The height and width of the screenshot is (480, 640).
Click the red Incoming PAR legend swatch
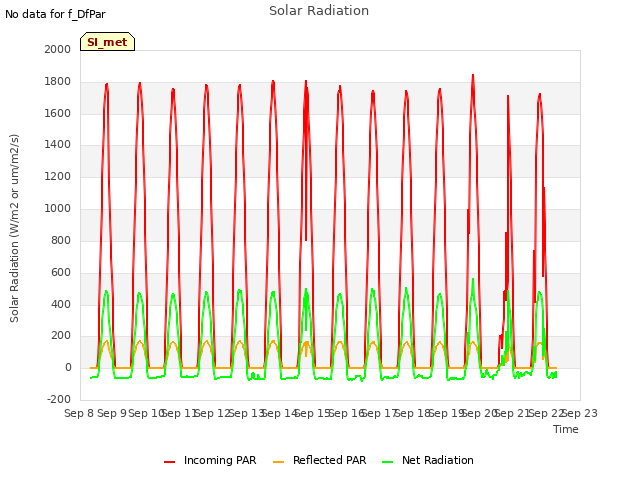pos(169,461)
